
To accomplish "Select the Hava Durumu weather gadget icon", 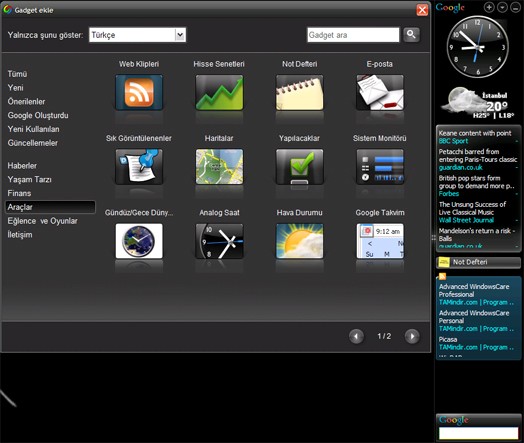I will (299, 241).
